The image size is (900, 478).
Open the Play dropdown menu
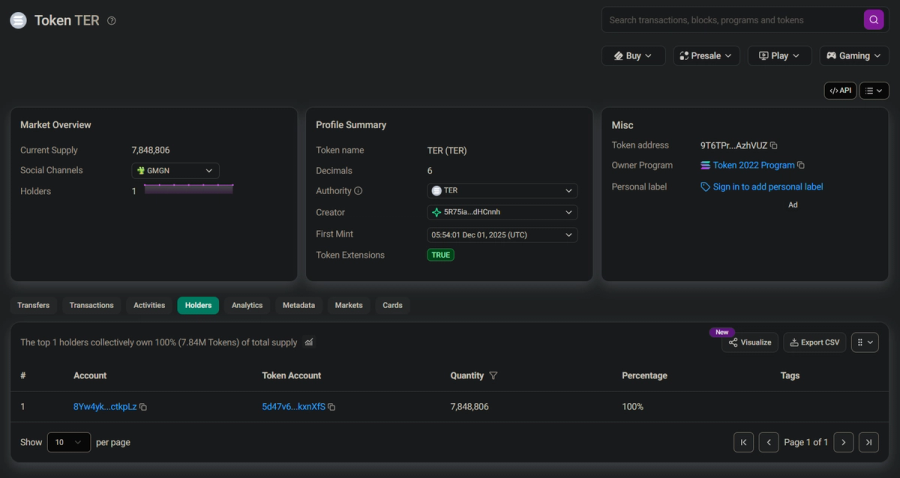(779, 56)
